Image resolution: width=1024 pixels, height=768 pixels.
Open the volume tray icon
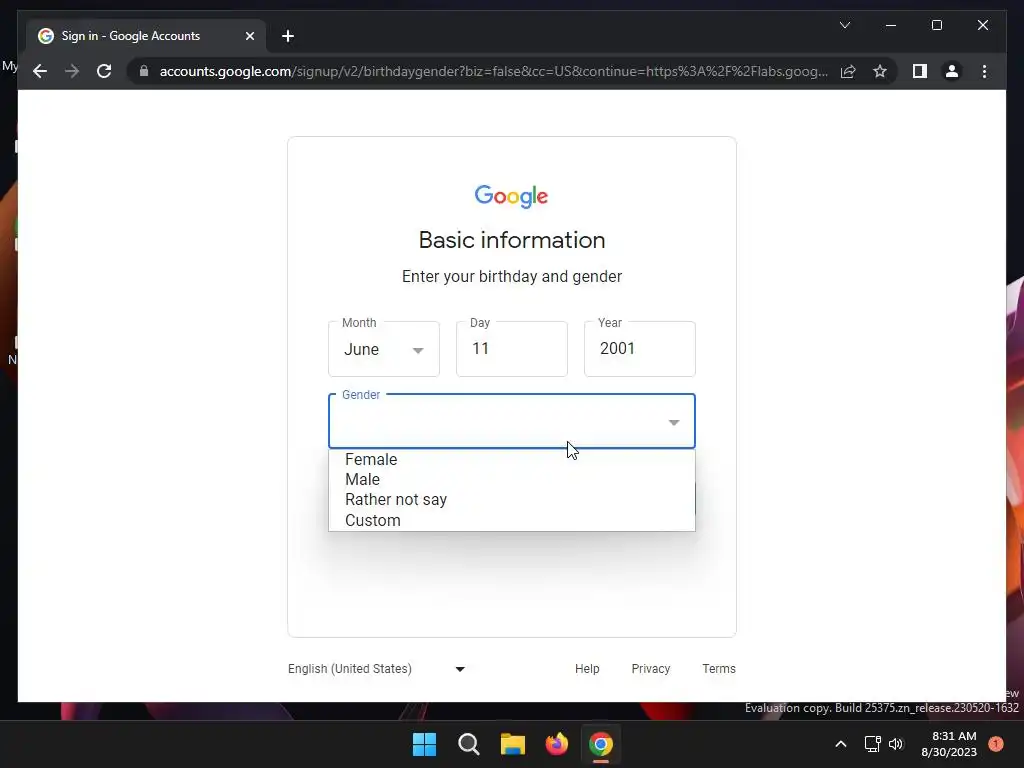click(896, 744)
